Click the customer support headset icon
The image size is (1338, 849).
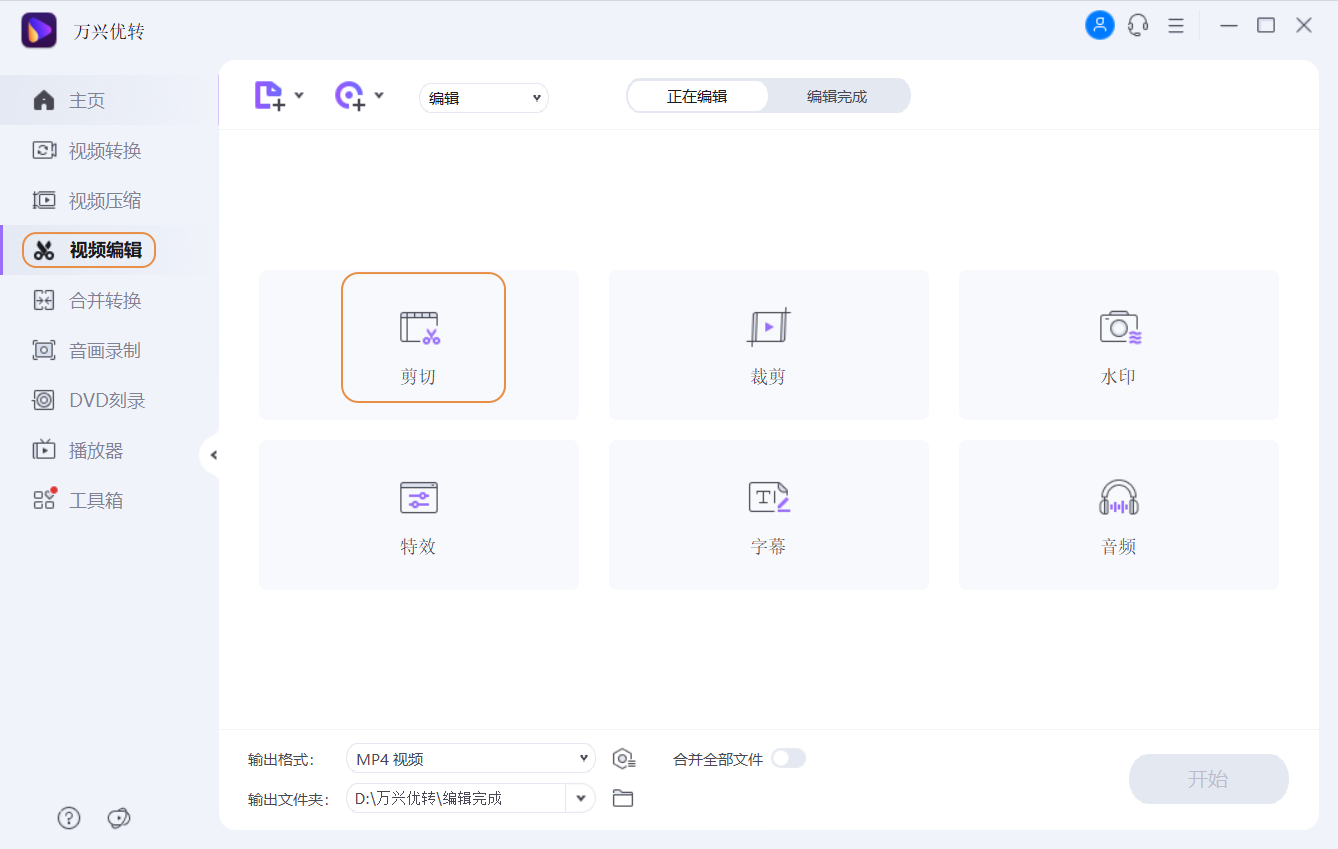[x=1138, y=25]
